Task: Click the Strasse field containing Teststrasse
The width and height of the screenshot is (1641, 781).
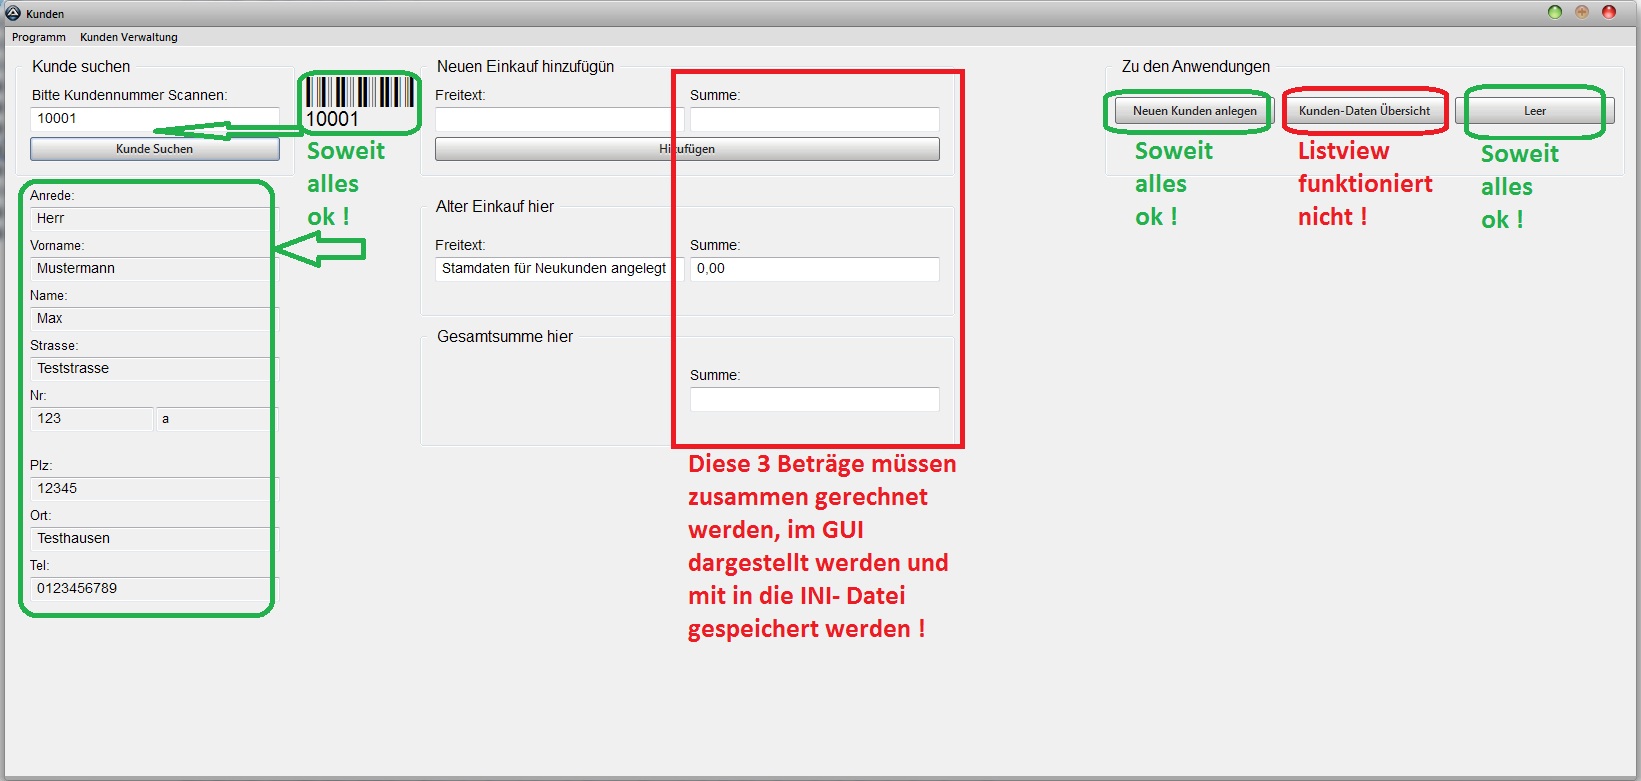Action: (x=150, y=369)
